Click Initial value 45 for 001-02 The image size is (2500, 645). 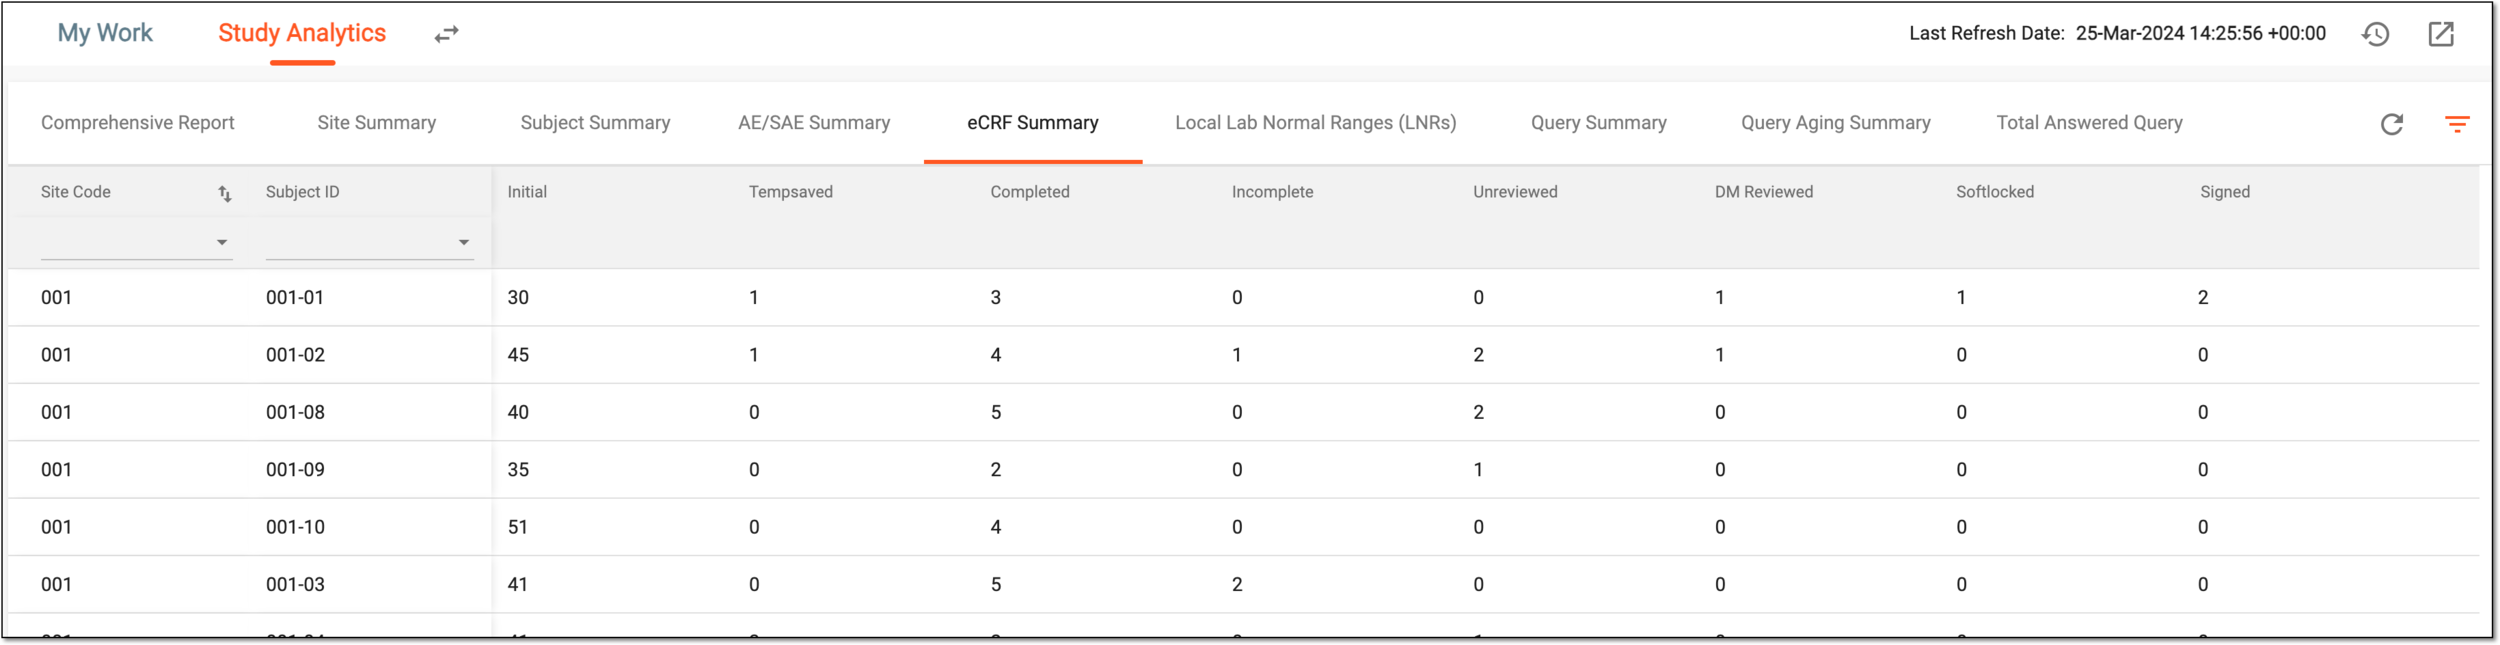pyautogui.click(x=518, y=355)
